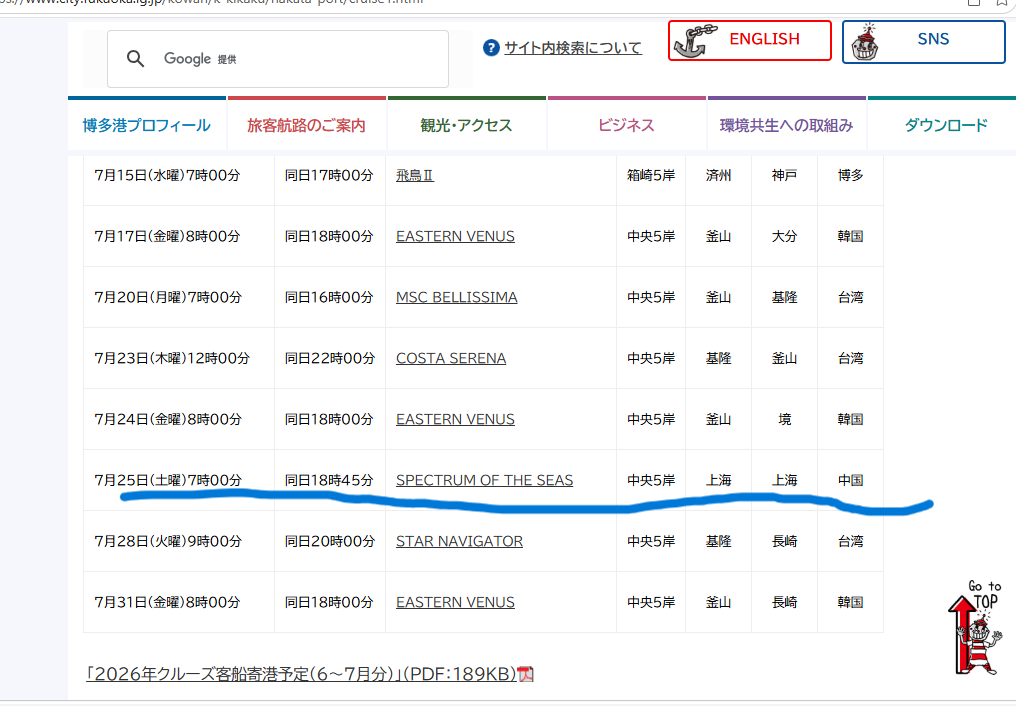Open EASTERN VENUS link for 7月17日
The height and width of the screenshot is (706, 1016).
point(456,236)
